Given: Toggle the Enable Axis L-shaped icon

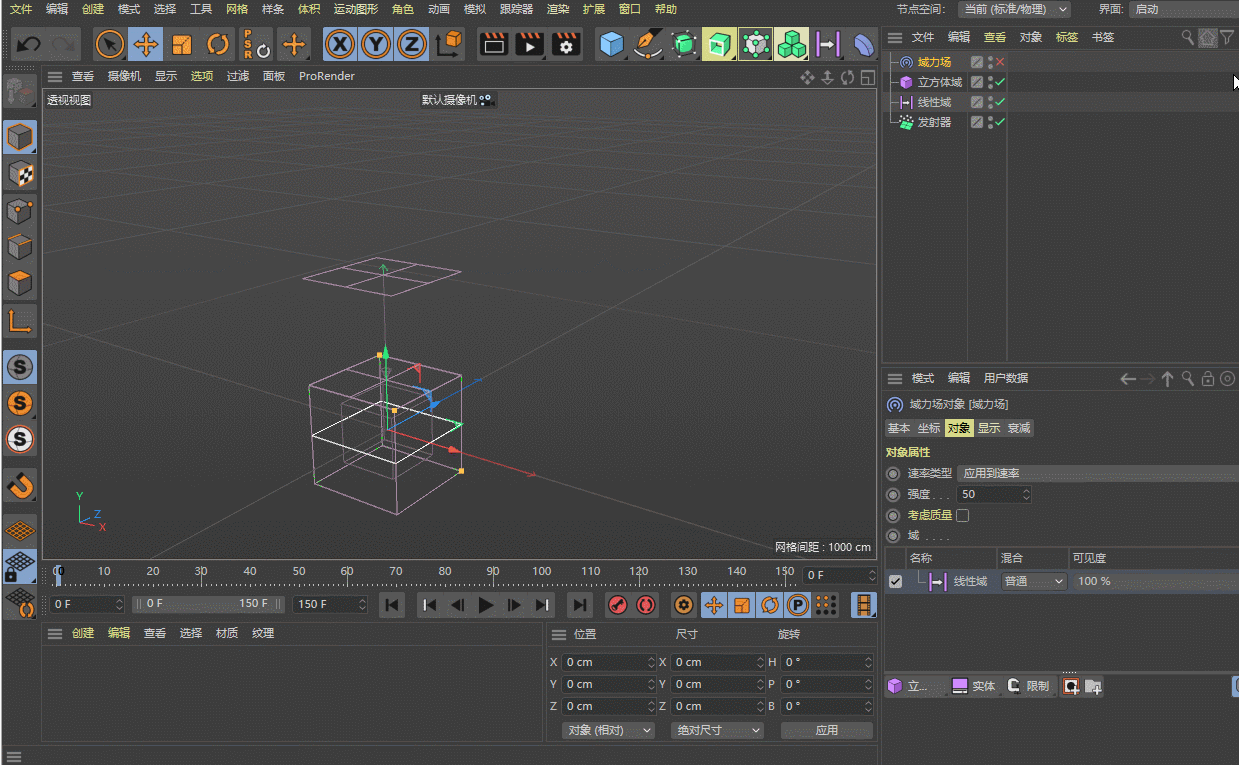Looking at the screenshot, I should click(20, 320).
